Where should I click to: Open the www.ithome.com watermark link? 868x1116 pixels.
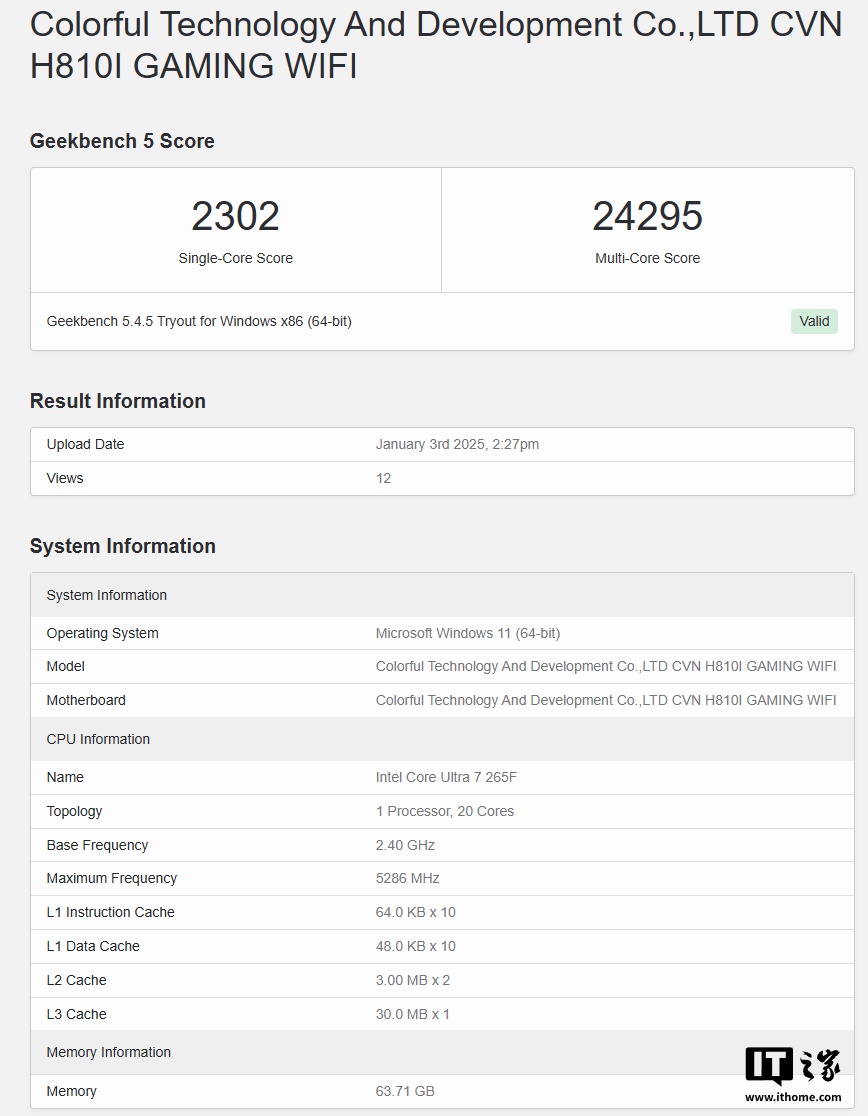[x=793, y=1097]
